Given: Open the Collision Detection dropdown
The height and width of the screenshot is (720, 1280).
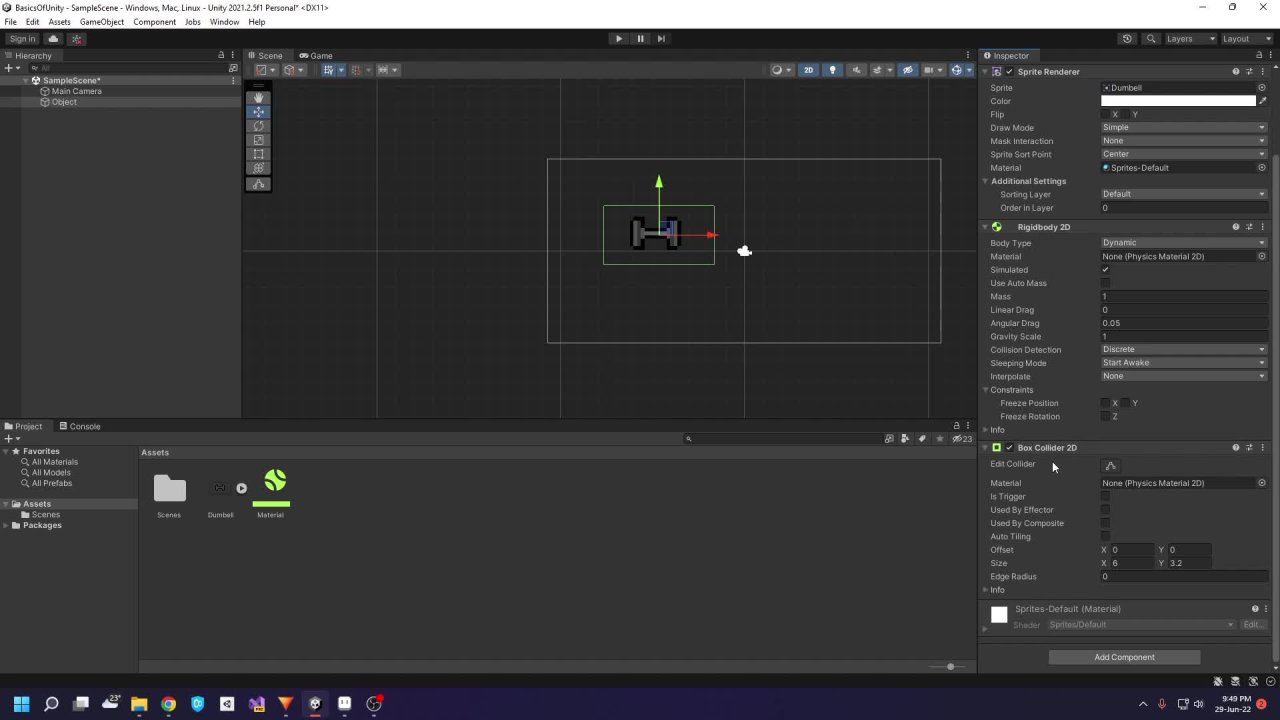Looking at the screenshot, I should point(1183,350).
